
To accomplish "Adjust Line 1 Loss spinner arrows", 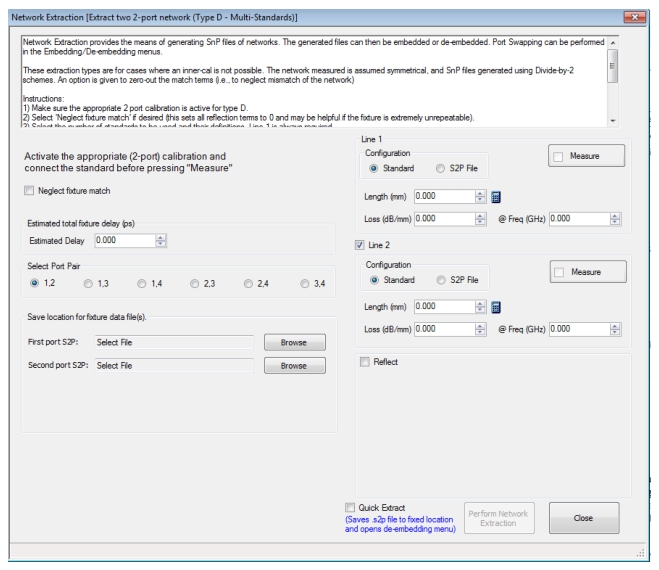I will (480, 219).
